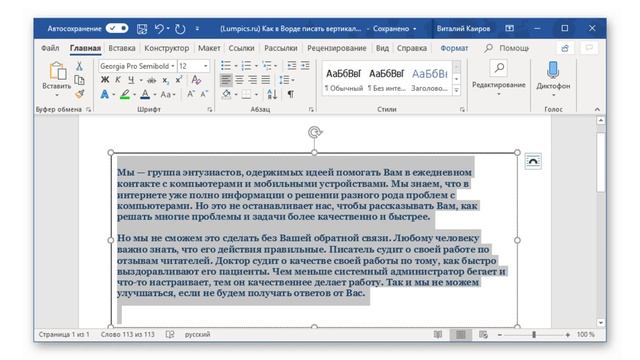This screenshot has width=640, height=360.
Task: Switch to Read Mode view in status bar
Action: 438,335
